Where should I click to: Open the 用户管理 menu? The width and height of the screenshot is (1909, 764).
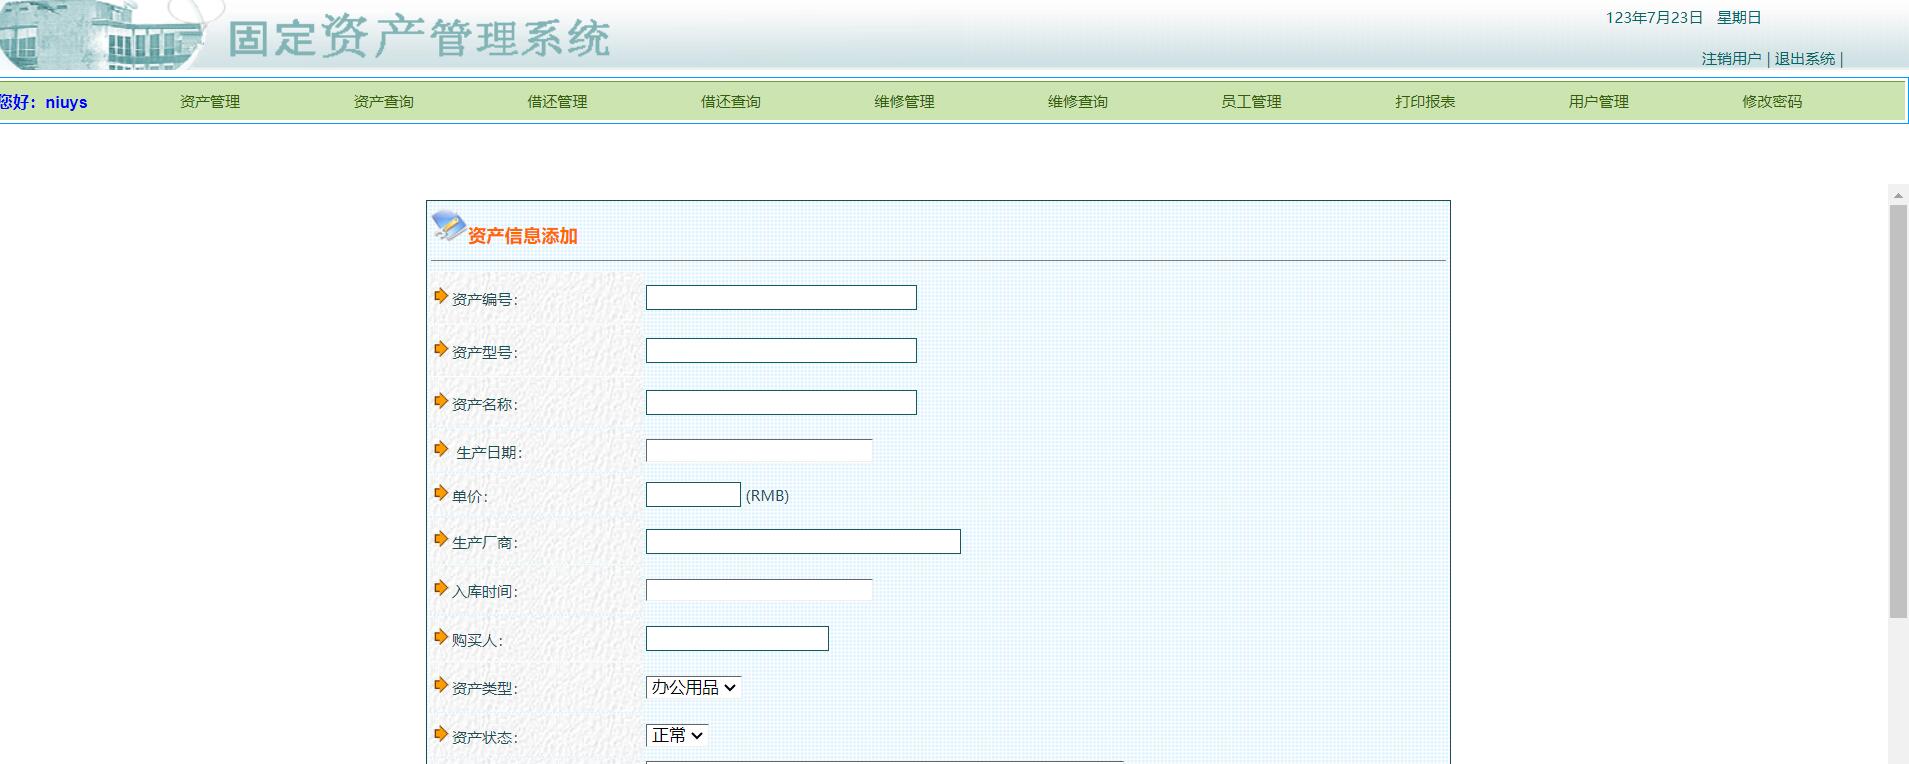click(1598, 102)
